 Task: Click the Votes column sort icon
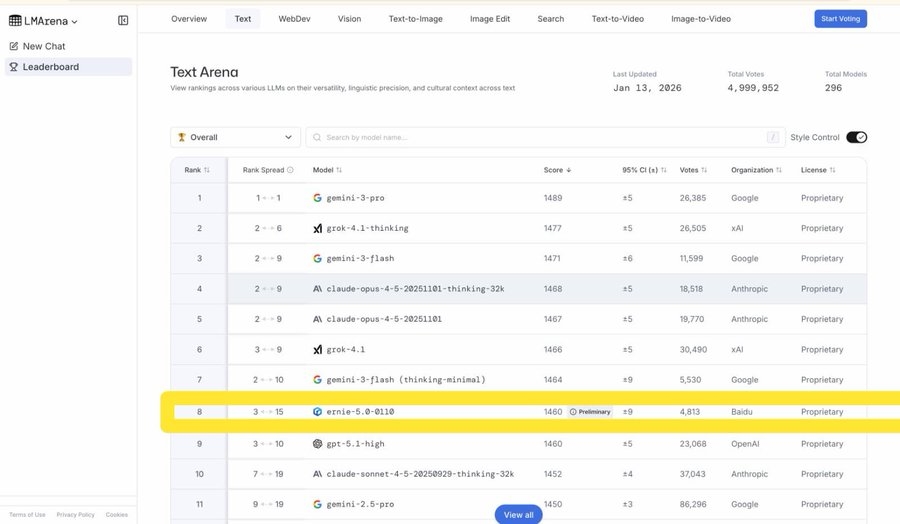click(705, 170)
